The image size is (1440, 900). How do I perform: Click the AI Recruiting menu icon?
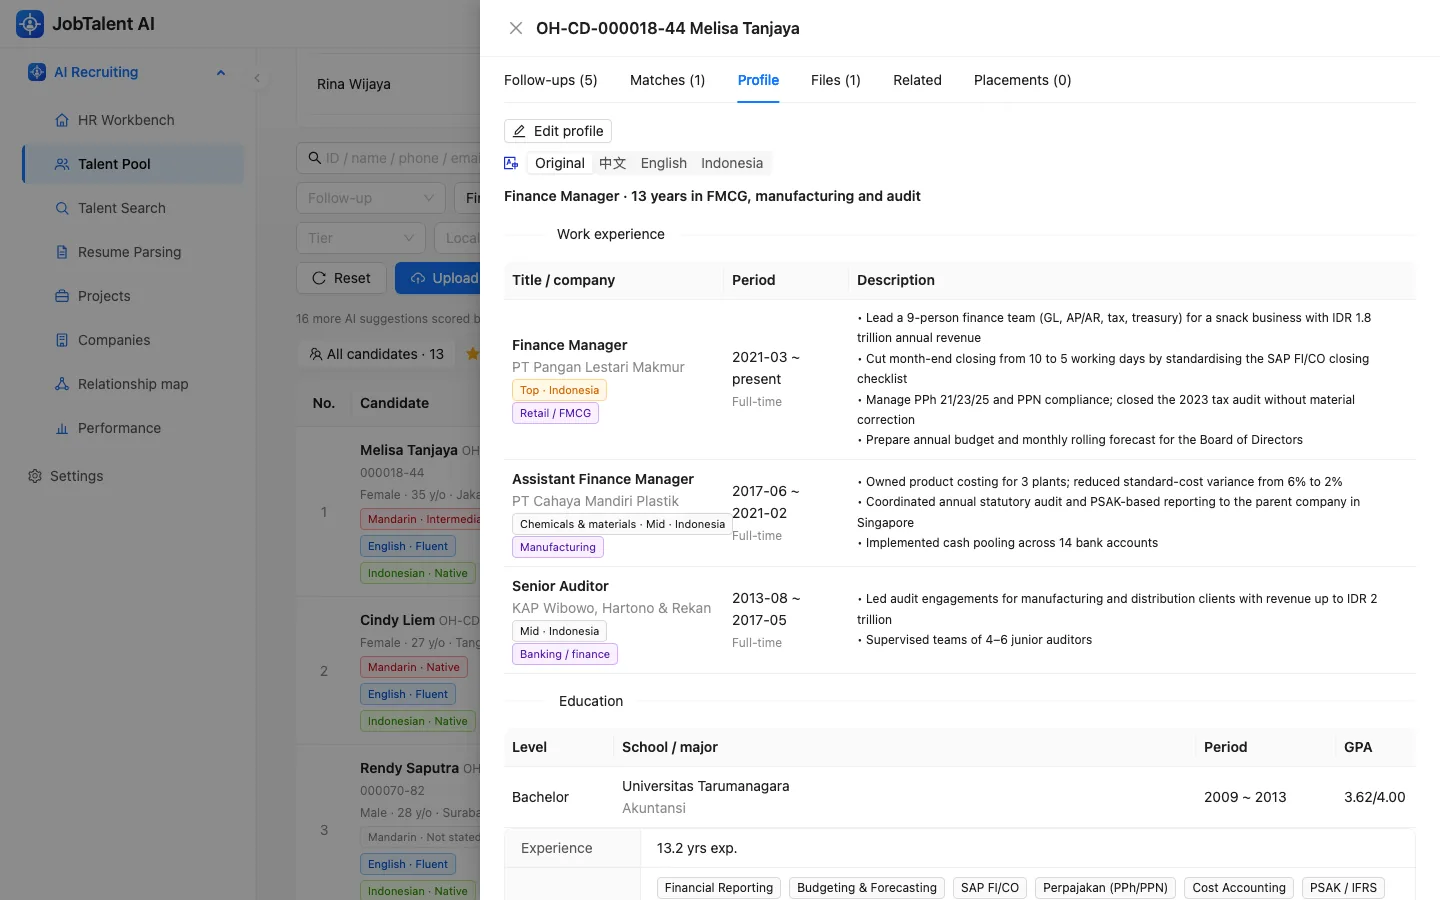[x=37, y=72]
